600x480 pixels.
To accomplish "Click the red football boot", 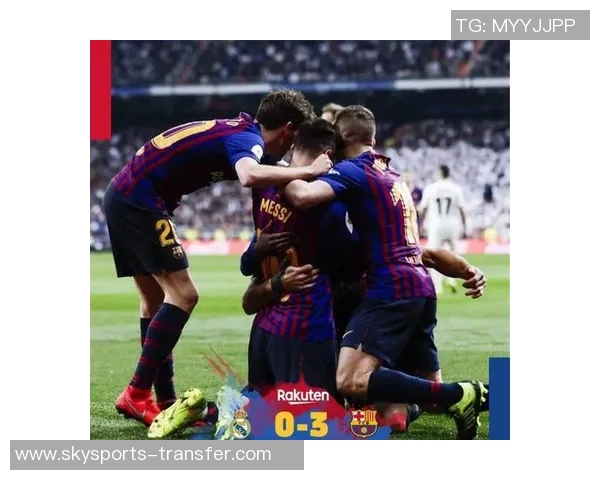I will pos(137,405).
